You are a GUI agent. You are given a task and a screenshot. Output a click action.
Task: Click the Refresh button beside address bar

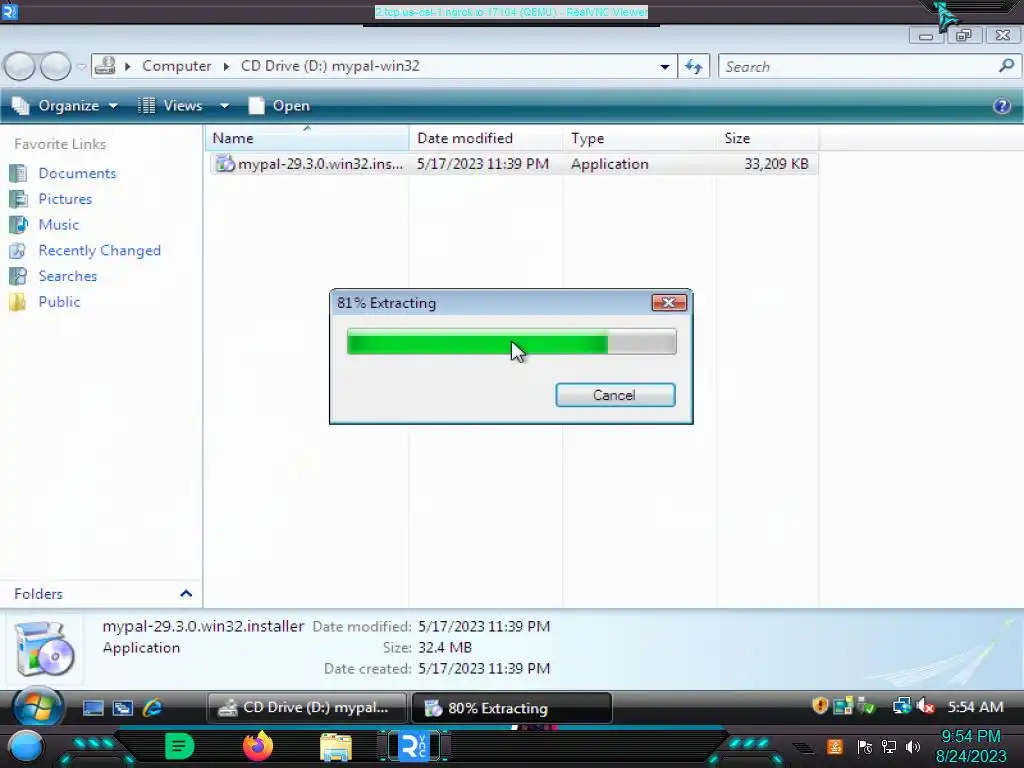pyautogui.click(x=694, y=67)
